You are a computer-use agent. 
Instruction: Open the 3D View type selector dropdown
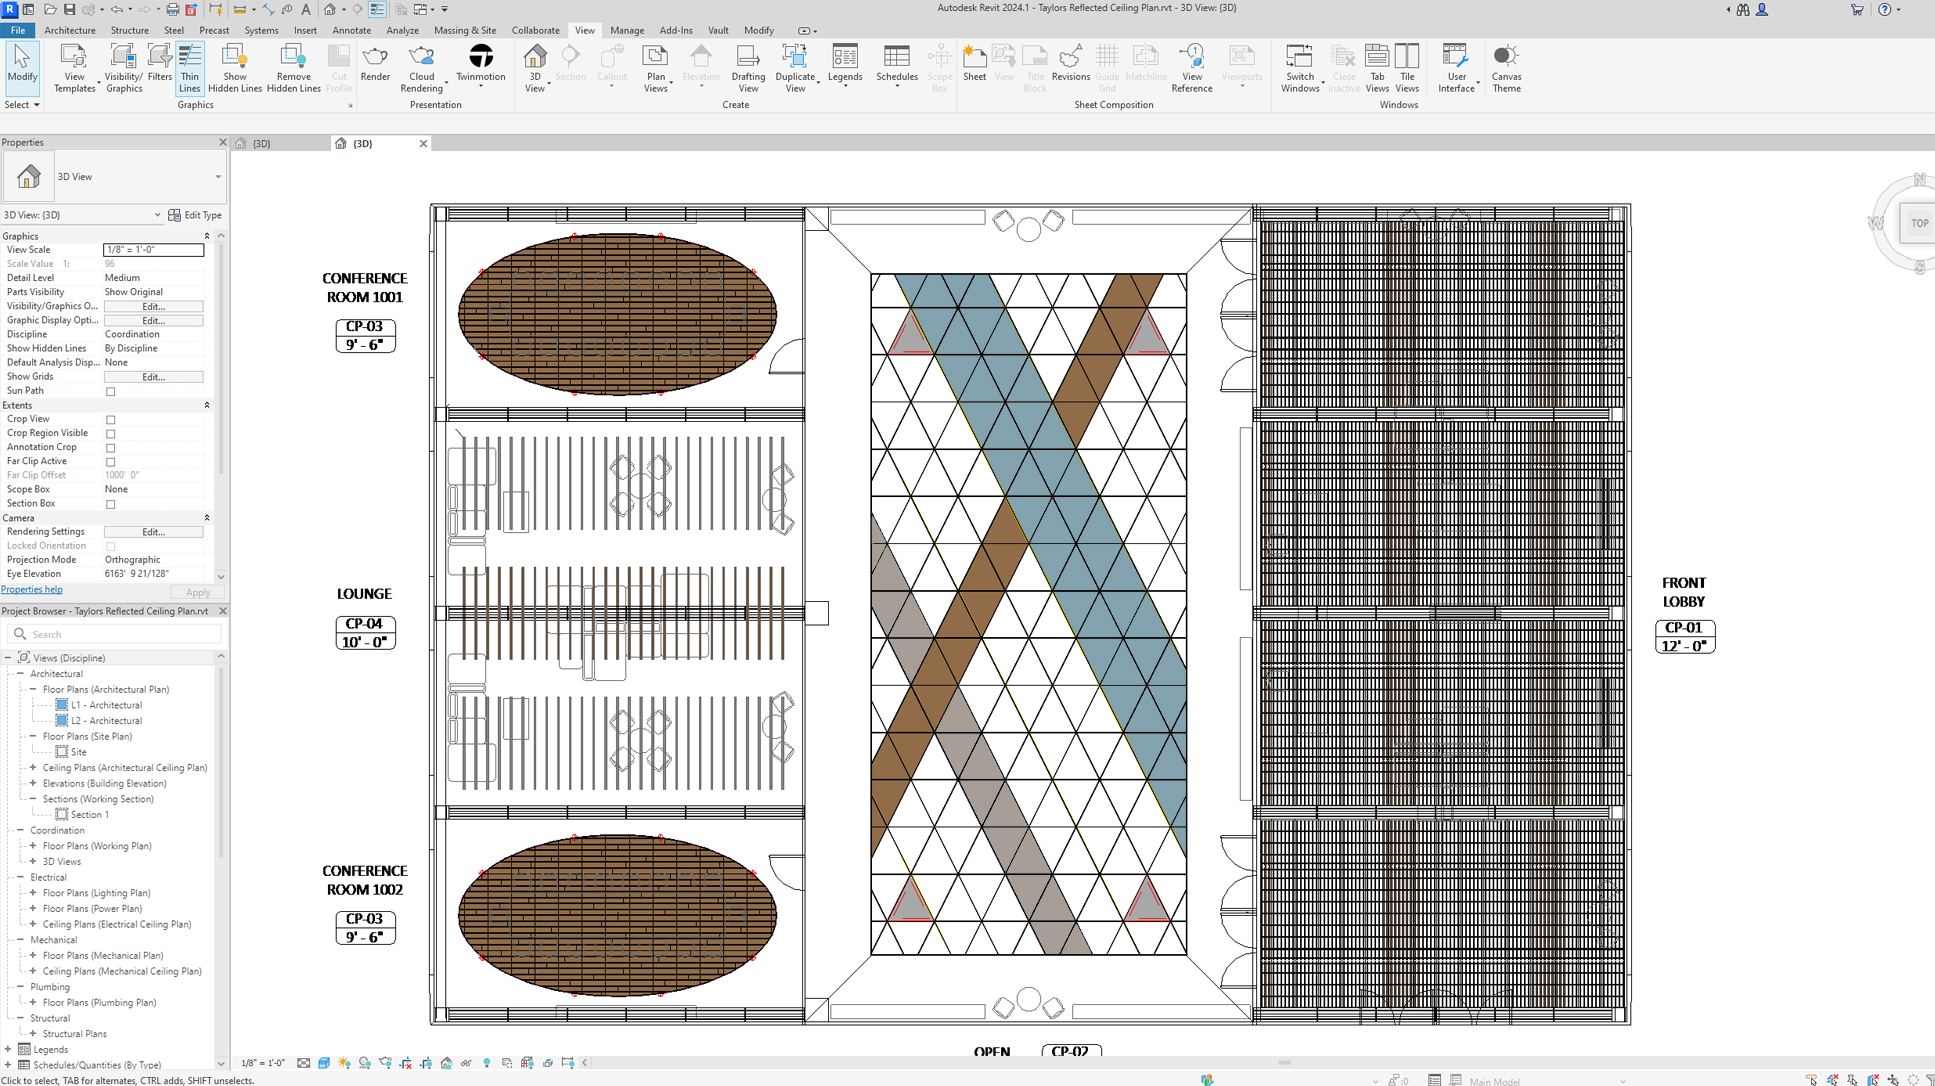(x=218, y=177)
